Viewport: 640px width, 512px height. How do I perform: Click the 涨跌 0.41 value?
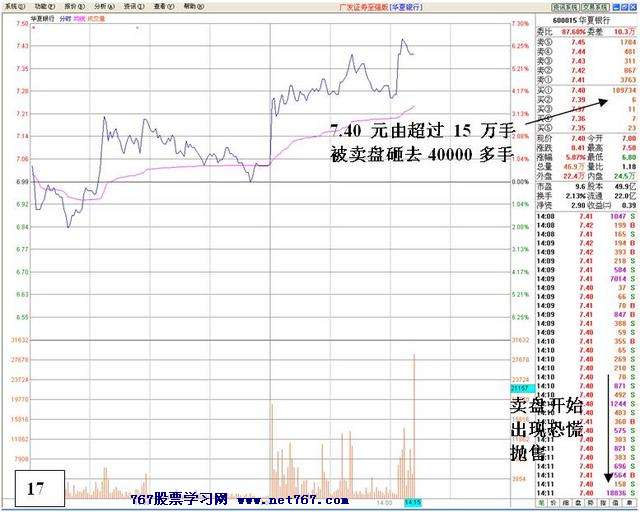point(578,147)
